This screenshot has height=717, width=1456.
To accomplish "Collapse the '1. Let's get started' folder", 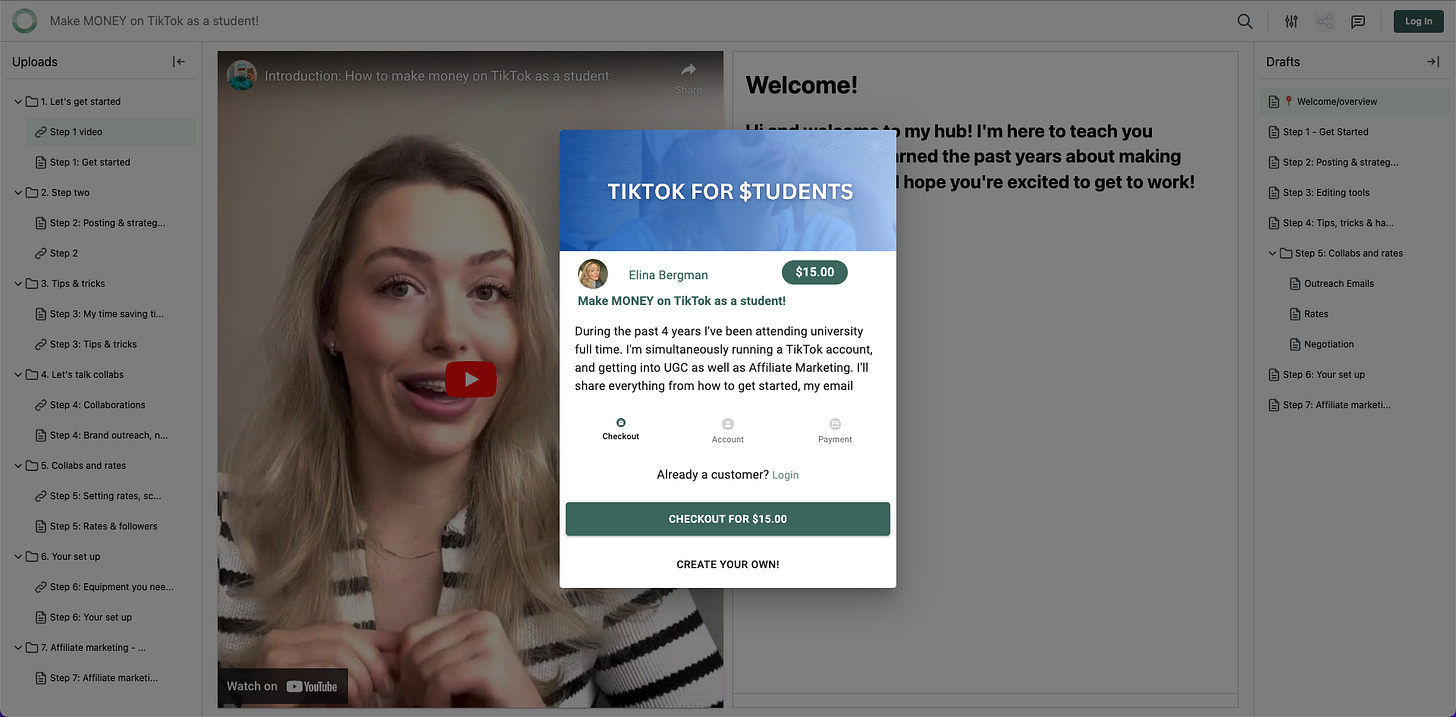I will pyautogui.click(x=18, y=102).
